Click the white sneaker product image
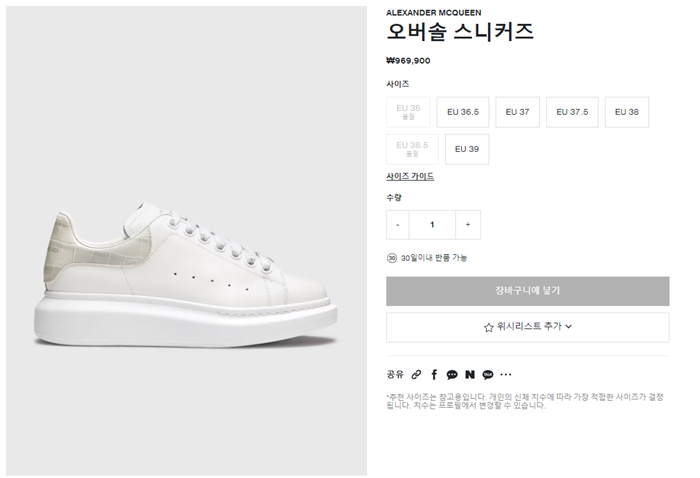The height and width of the screenshot is (478, 700). pyautogui.click(x=185, y=270)
